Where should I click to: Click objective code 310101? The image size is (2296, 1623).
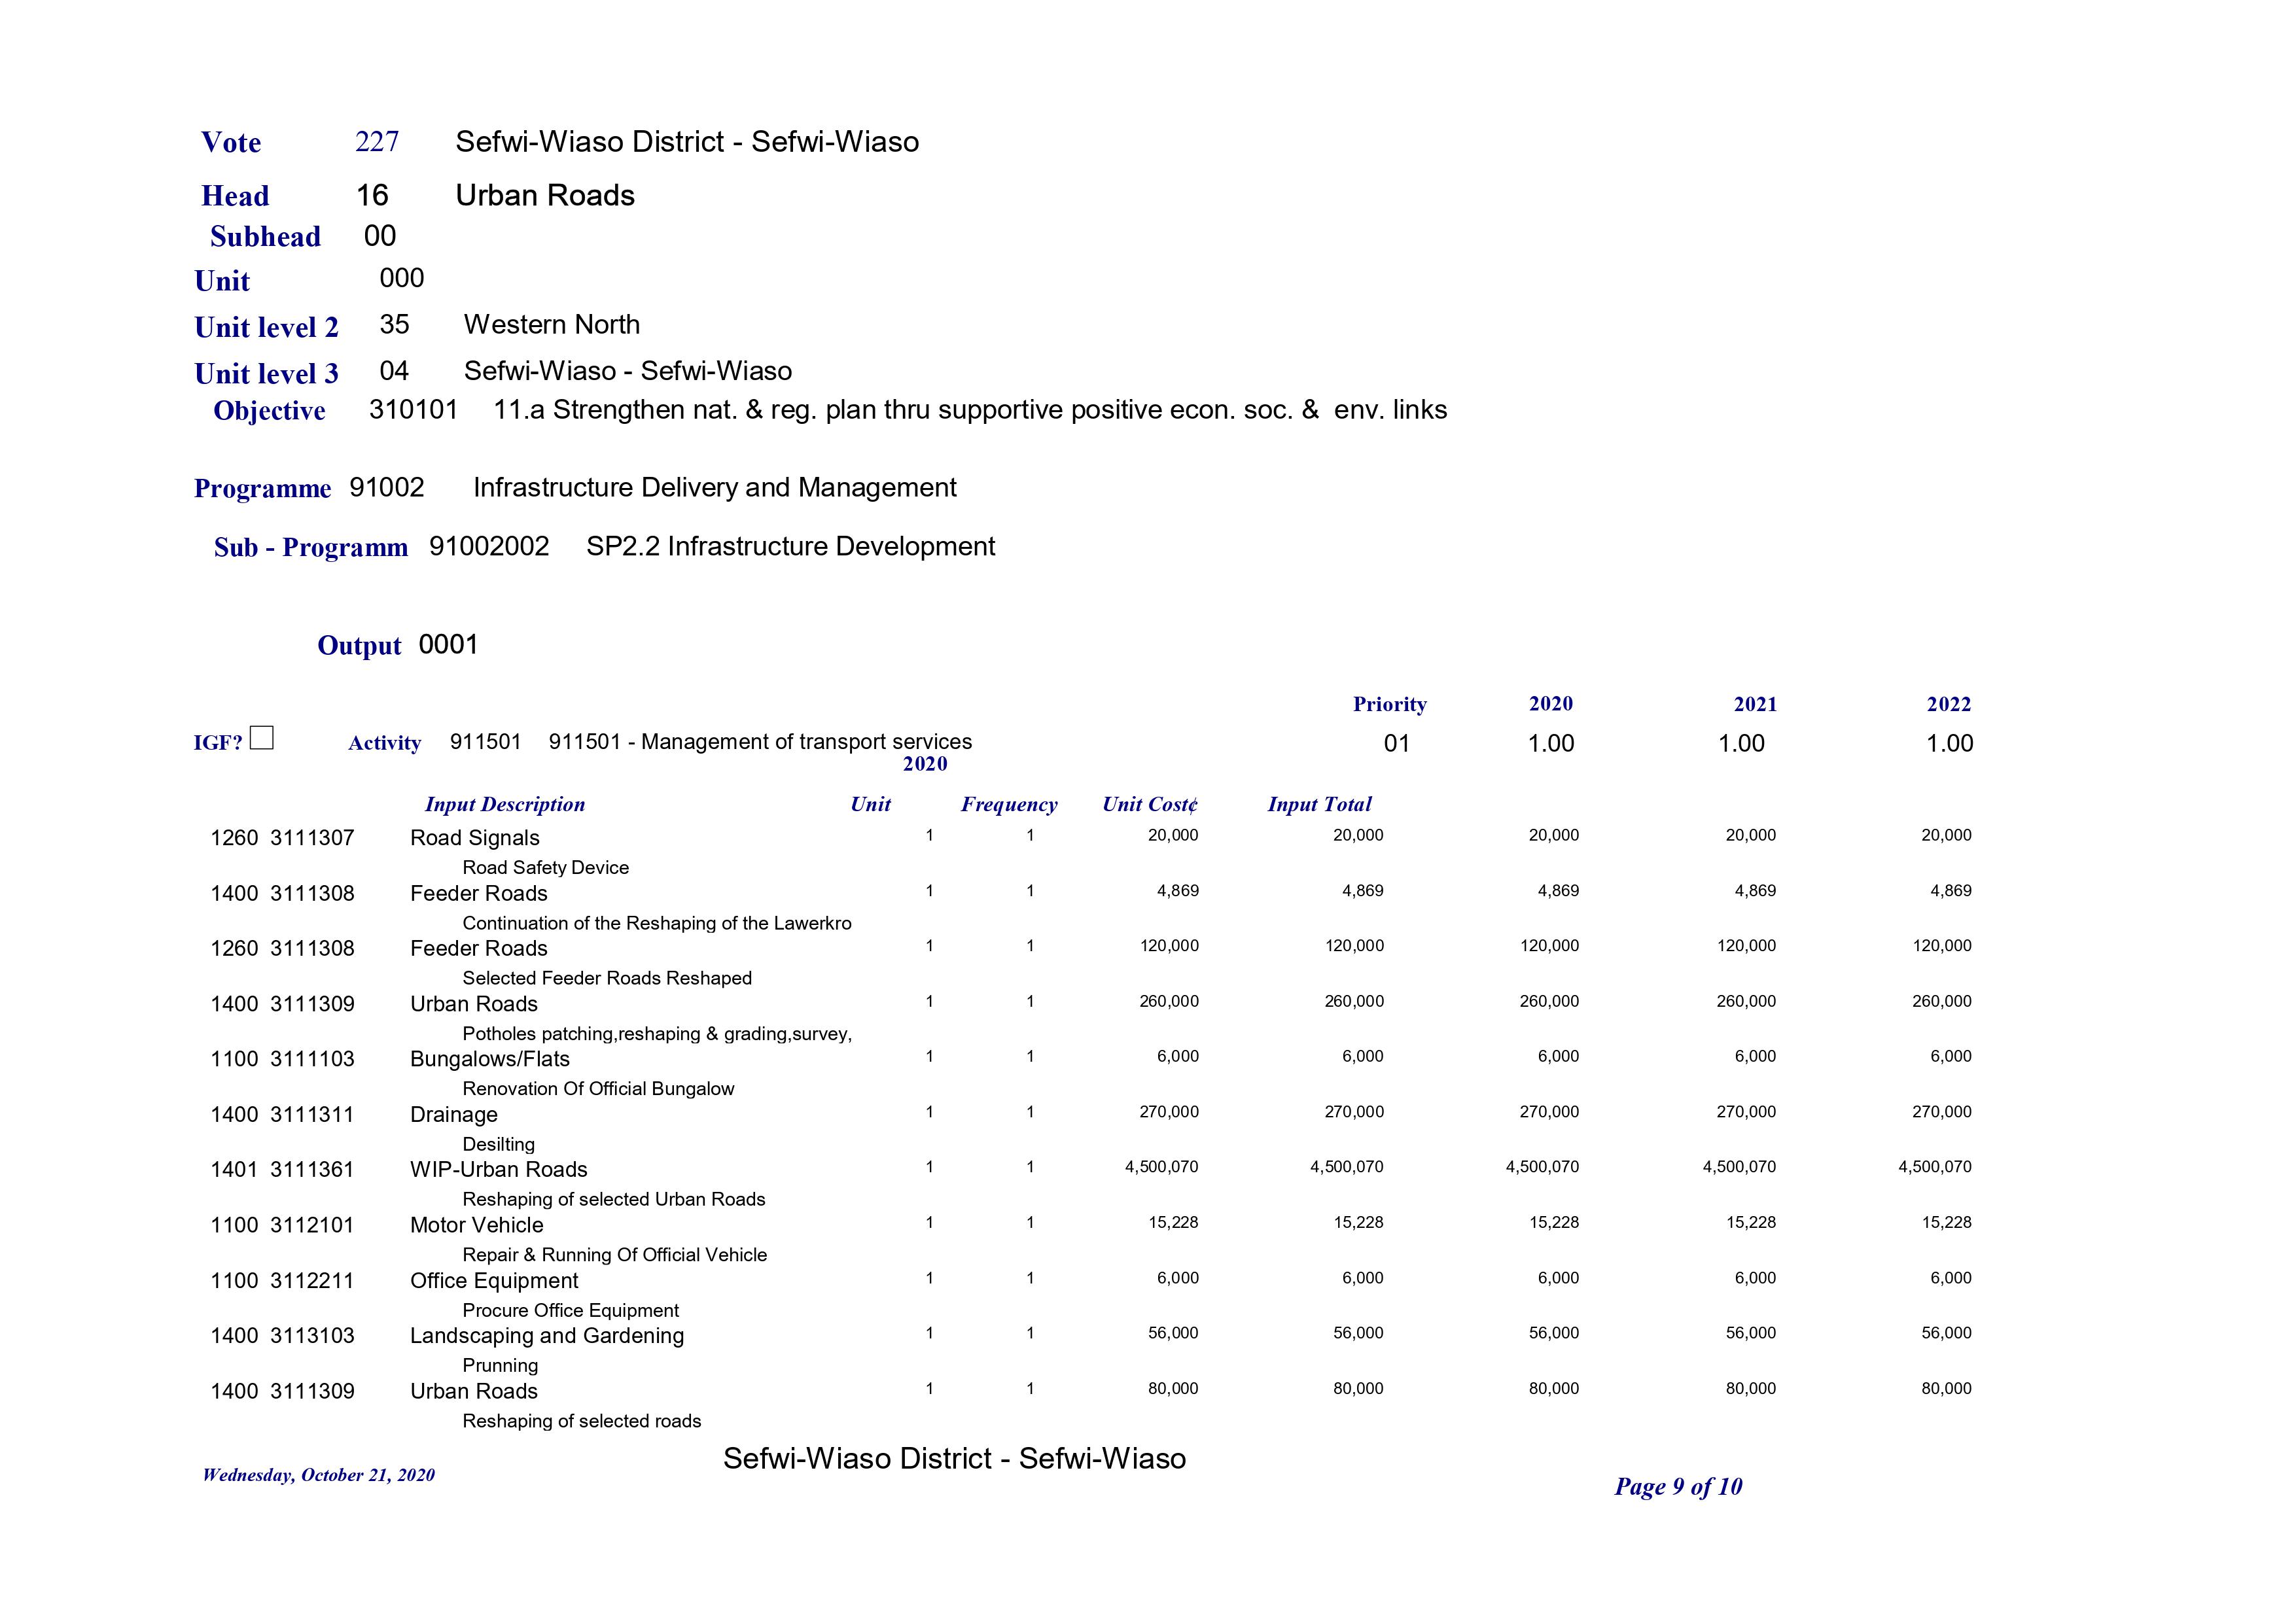click(x=413, y=410)
